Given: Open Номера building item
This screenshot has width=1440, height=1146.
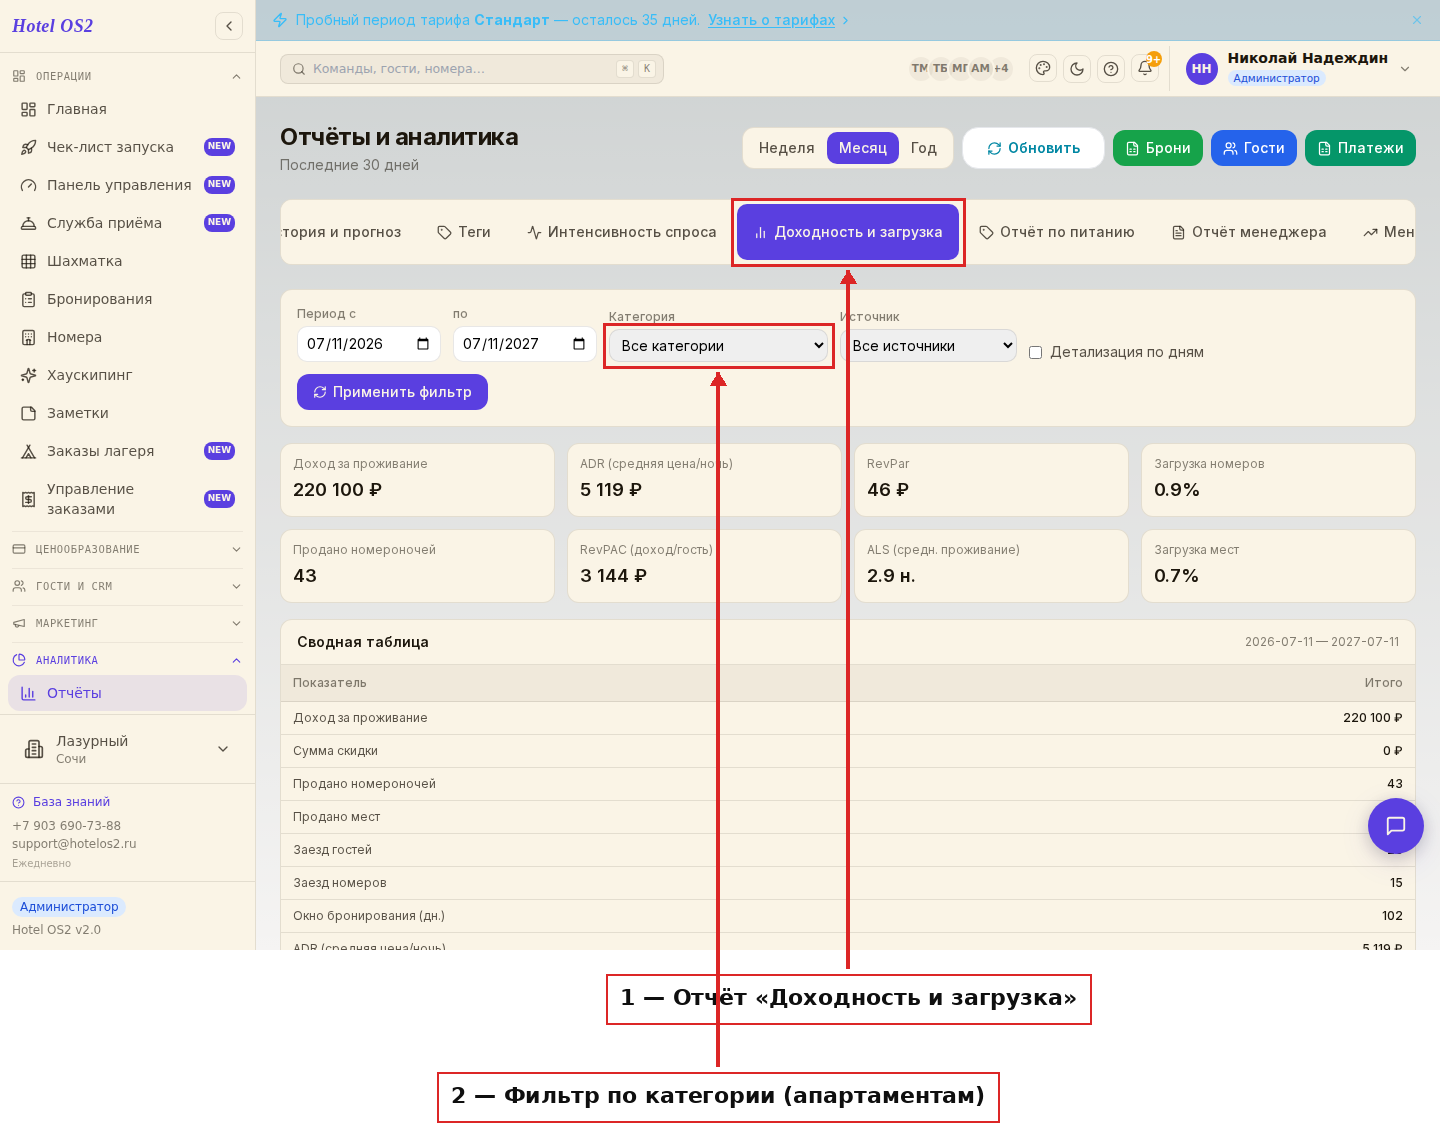Looking at the screenshot, I should click(x=128, y=337).
